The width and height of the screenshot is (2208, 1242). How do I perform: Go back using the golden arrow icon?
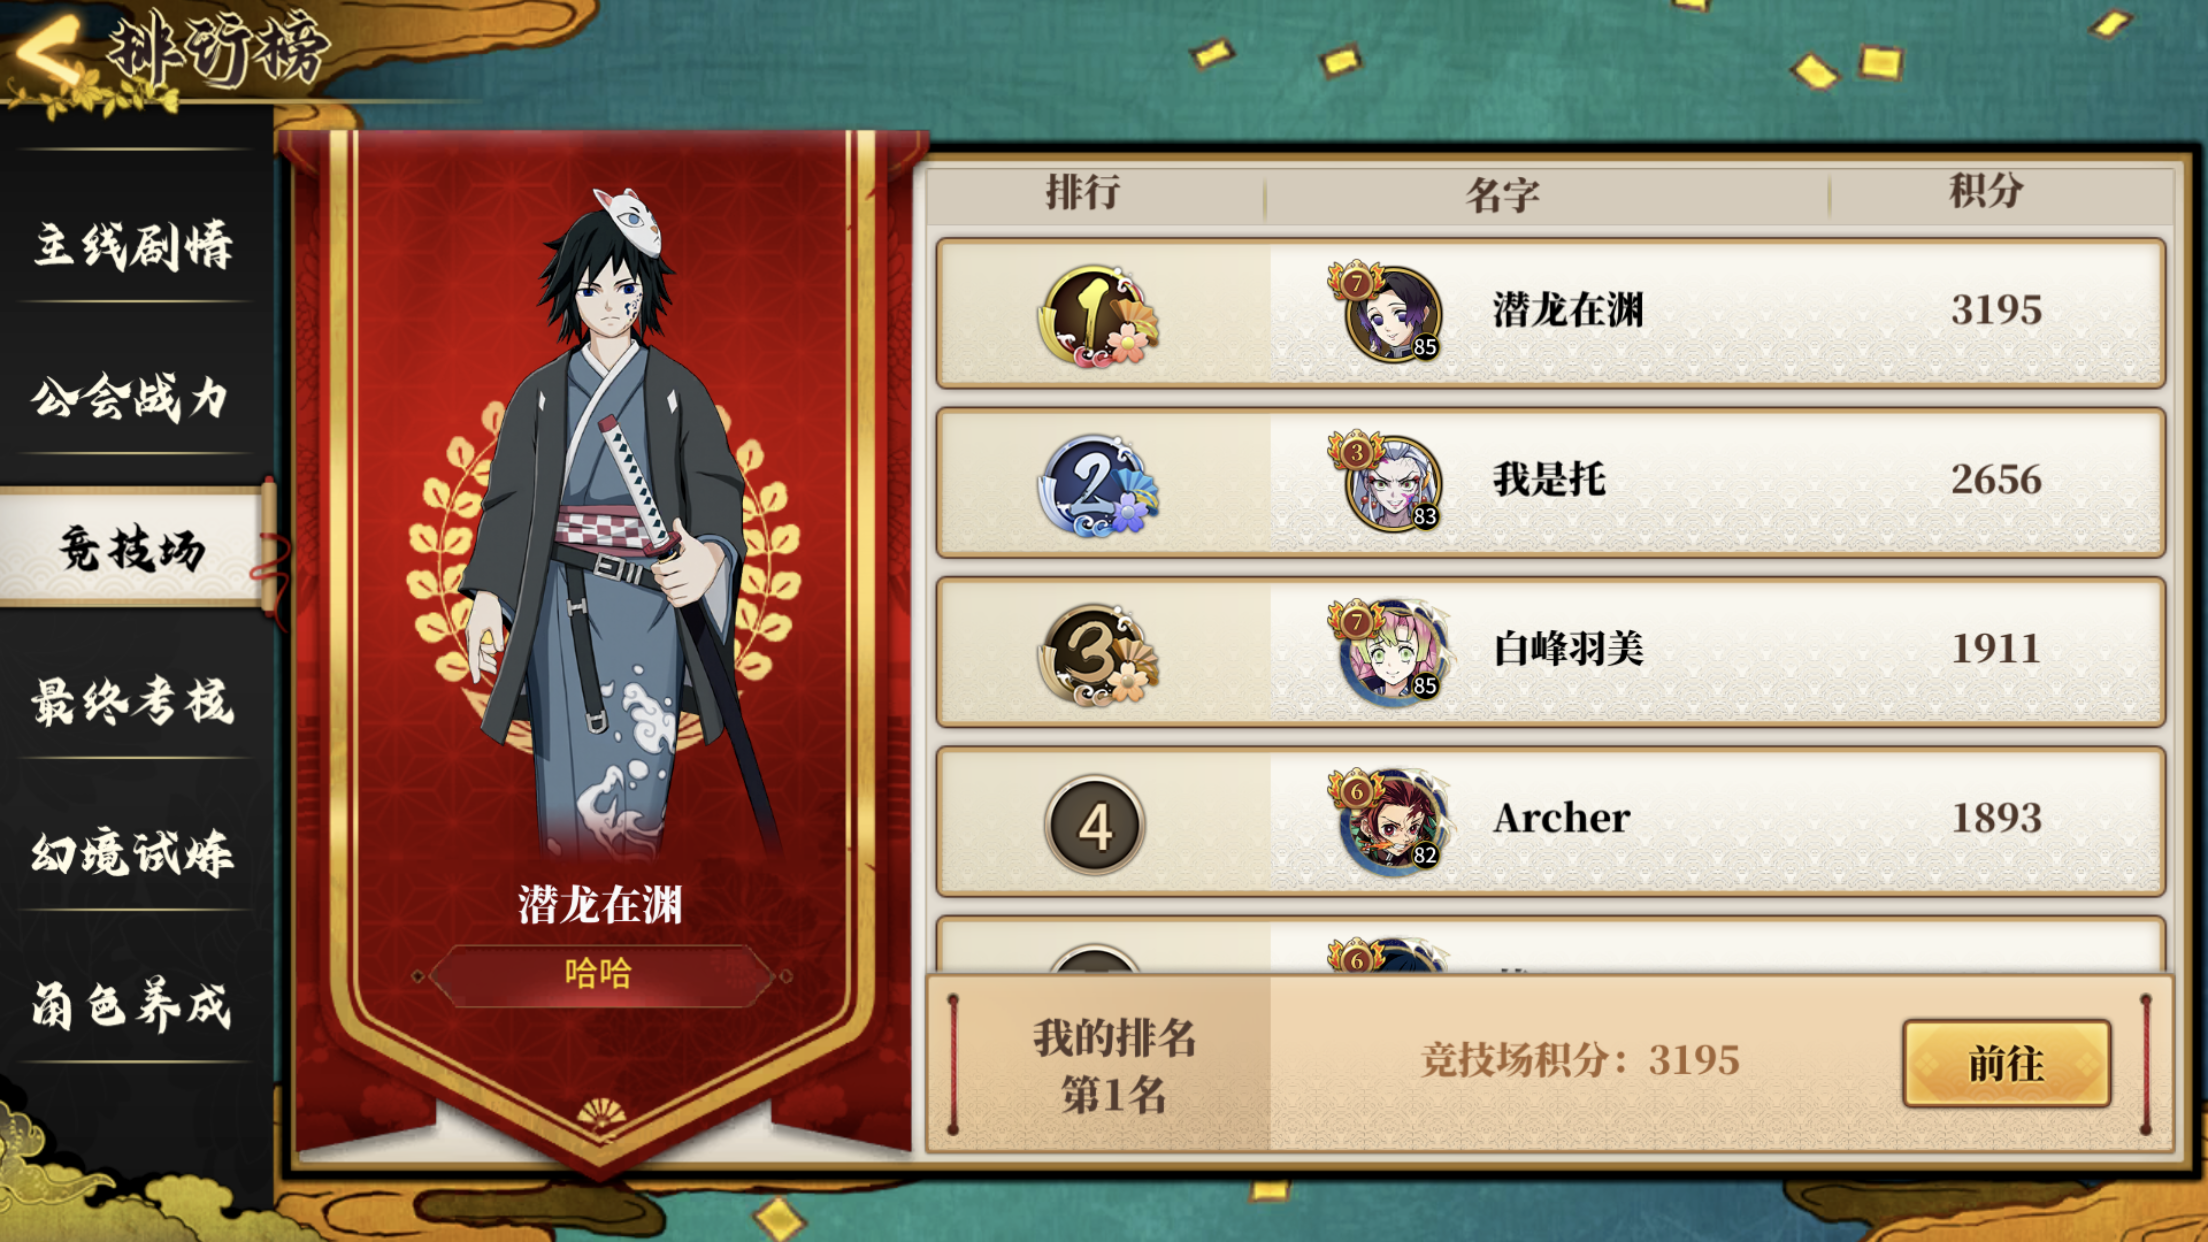tap(50, 50)
